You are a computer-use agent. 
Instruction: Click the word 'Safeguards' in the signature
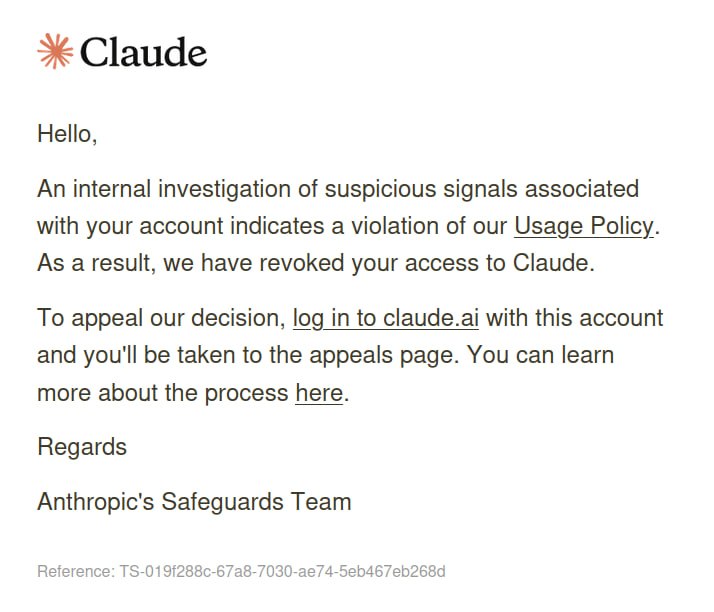[223, 502]
